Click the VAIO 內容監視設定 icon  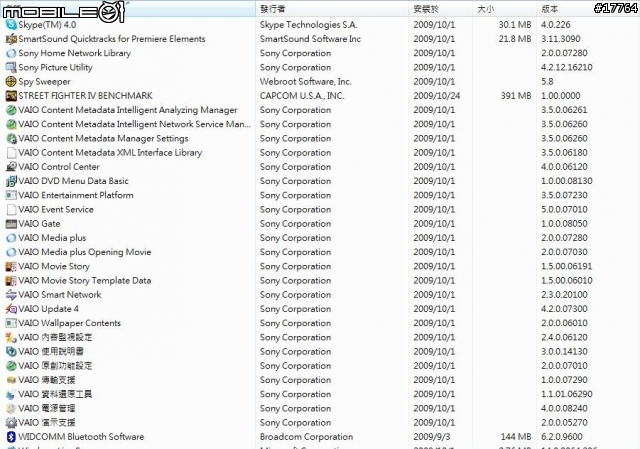point(11,337)
